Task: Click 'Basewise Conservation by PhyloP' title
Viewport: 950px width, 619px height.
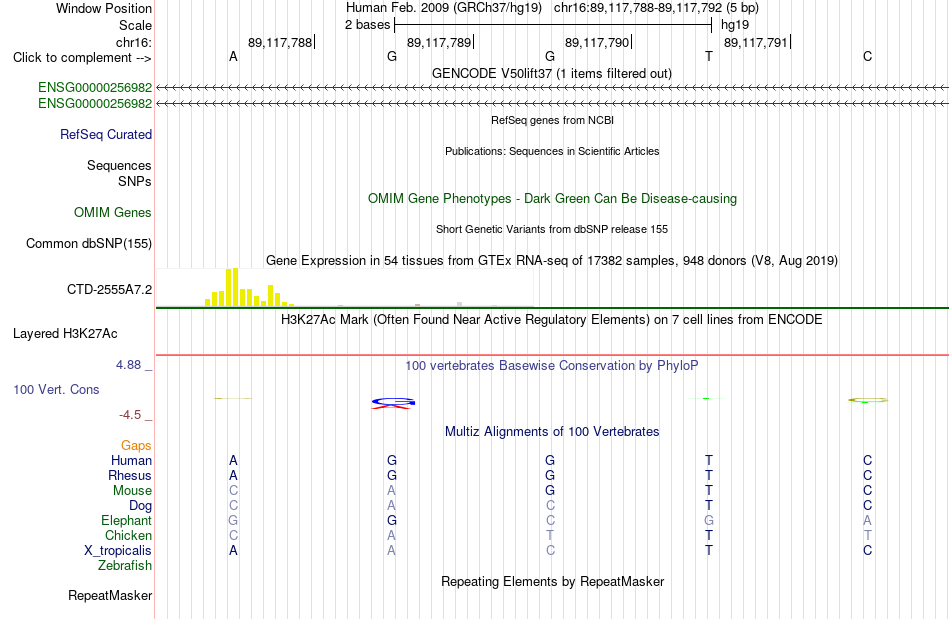Action: pos(552,365)
